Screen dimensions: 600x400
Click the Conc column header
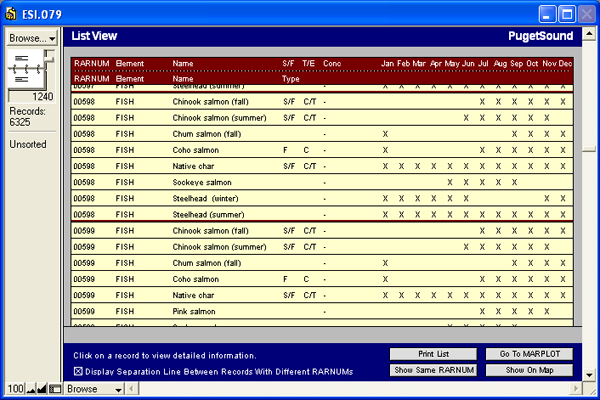(x=331, y=64)
